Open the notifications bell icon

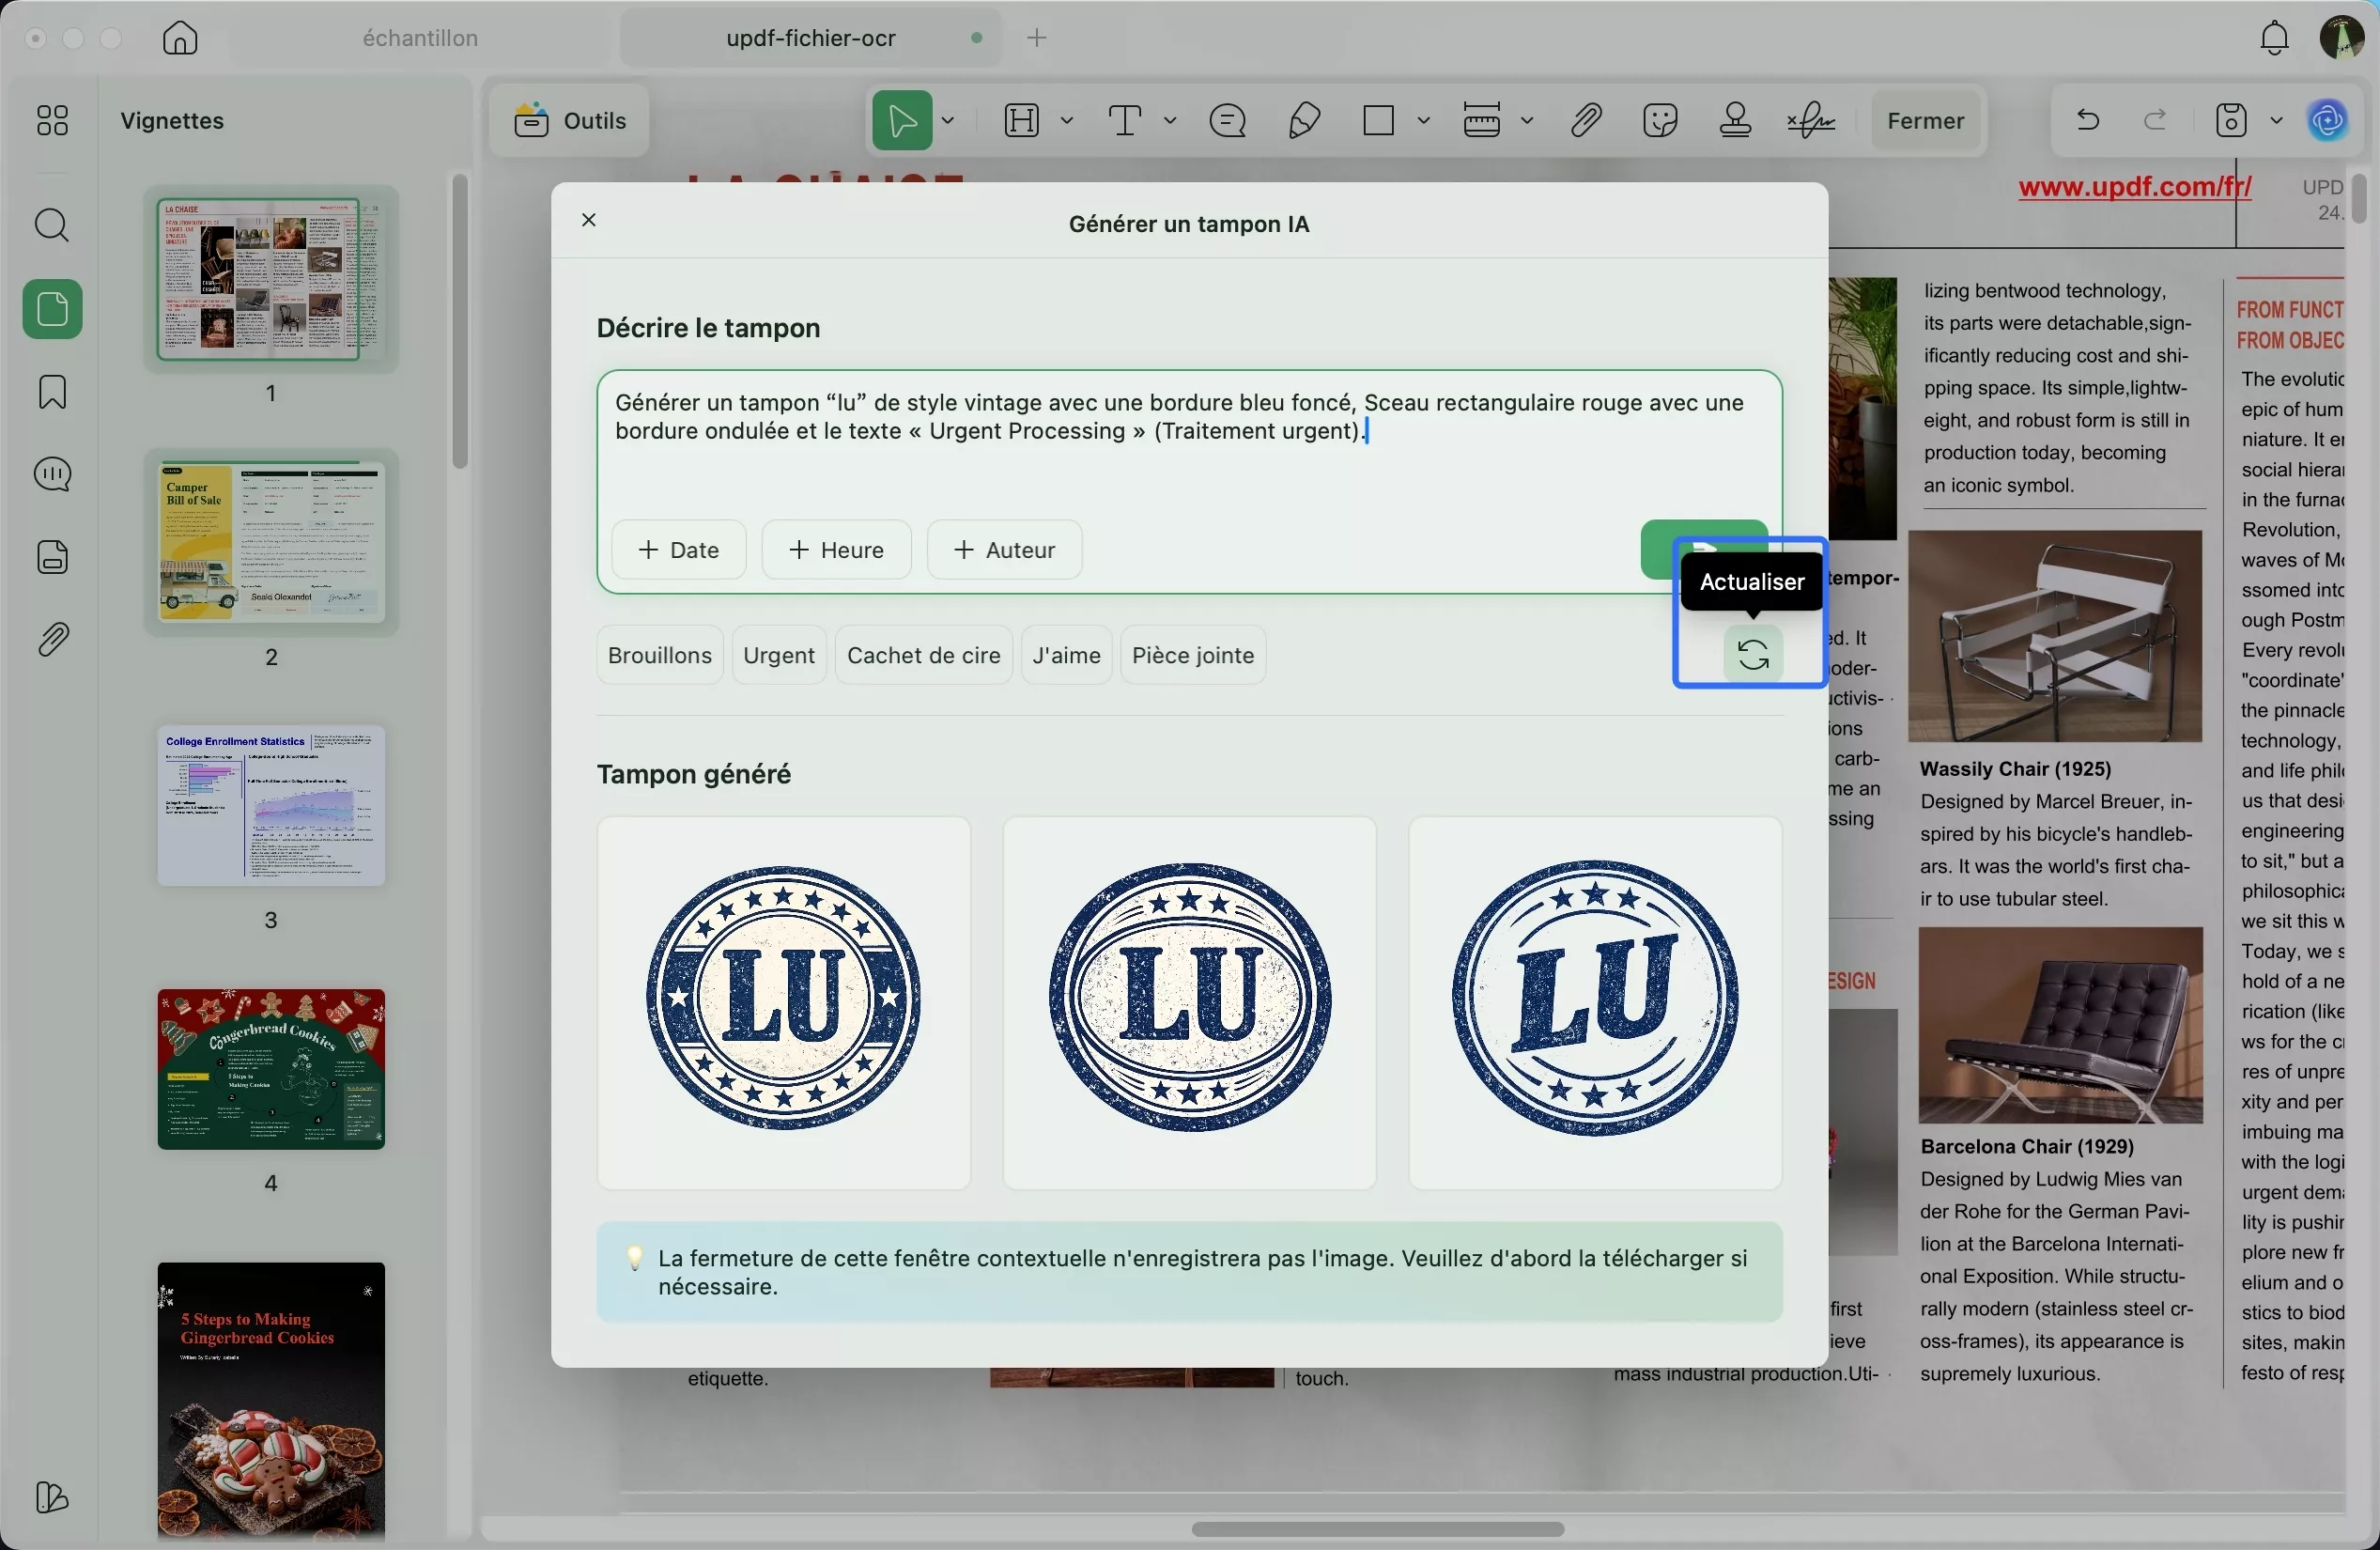(x=2274, y=38)
